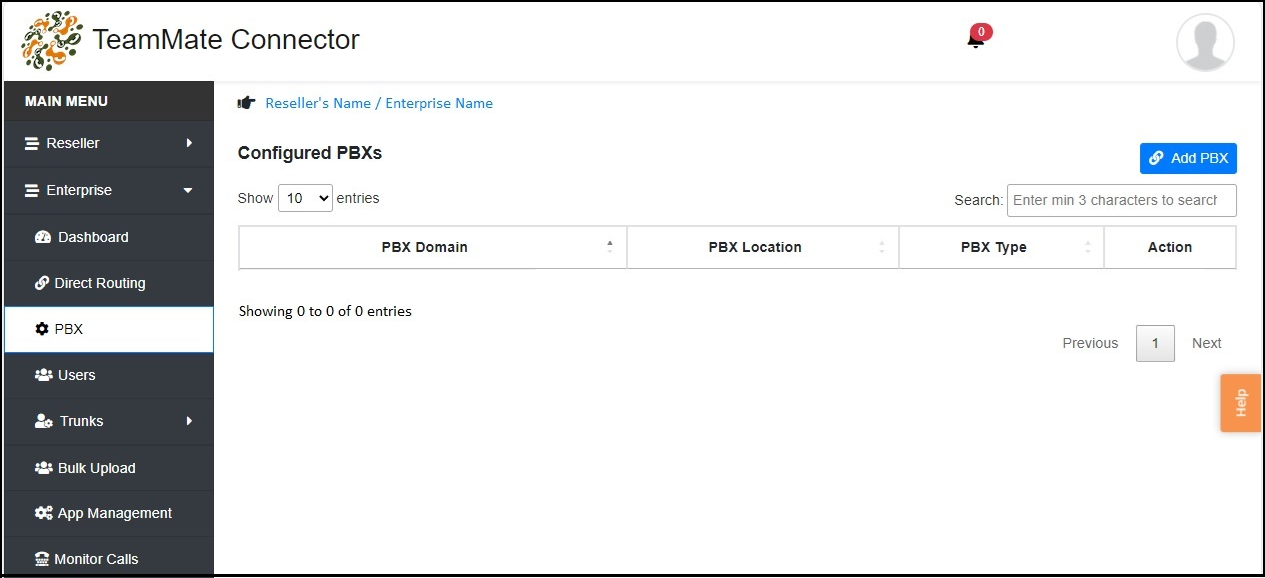Open the Users menu item
Viewport: 1265px width, 578px height.
[109, 375]
